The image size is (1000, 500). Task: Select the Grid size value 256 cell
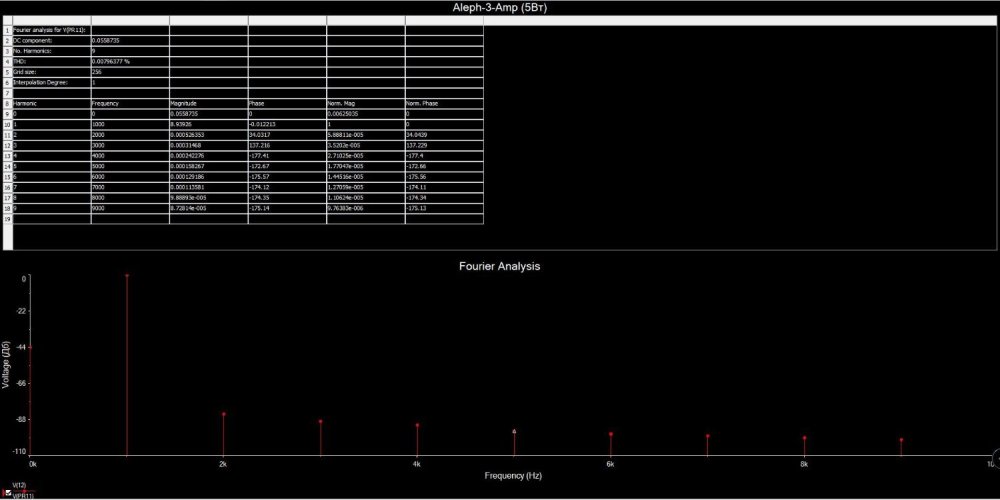pyautogui.click(x=129, y=72)
